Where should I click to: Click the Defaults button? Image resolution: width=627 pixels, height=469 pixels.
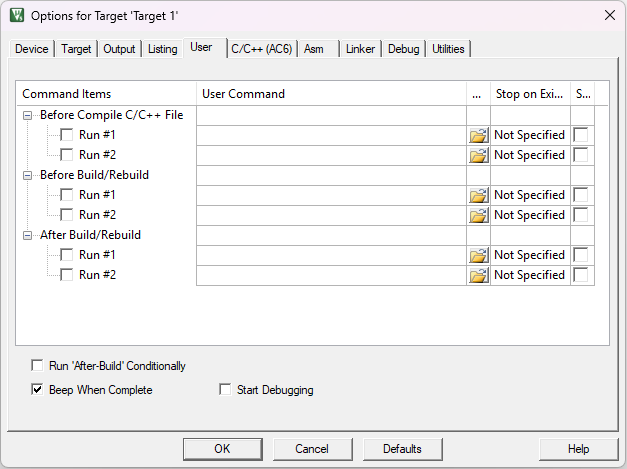402,449
